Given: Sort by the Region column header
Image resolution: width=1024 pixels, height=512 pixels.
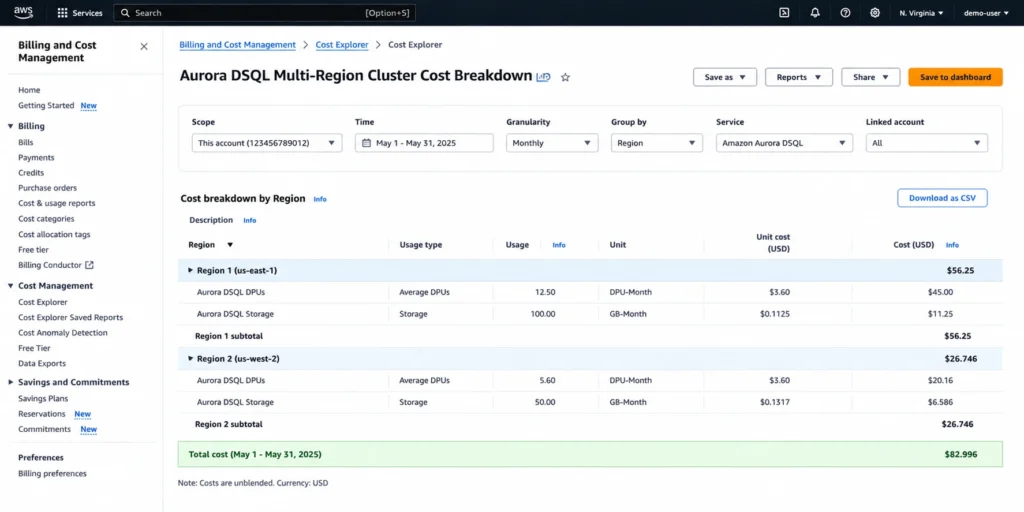Looking at the screenshot, I should [x=211, y=245].
